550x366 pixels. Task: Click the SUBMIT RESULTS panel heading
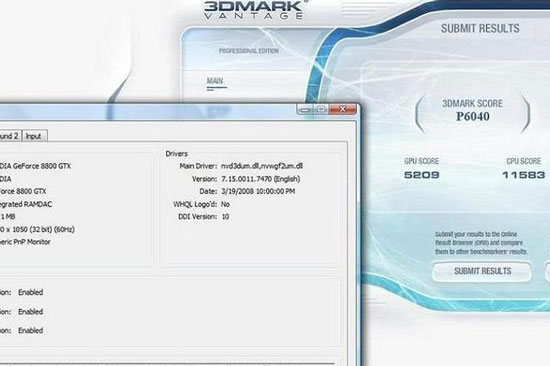[480, 28]
